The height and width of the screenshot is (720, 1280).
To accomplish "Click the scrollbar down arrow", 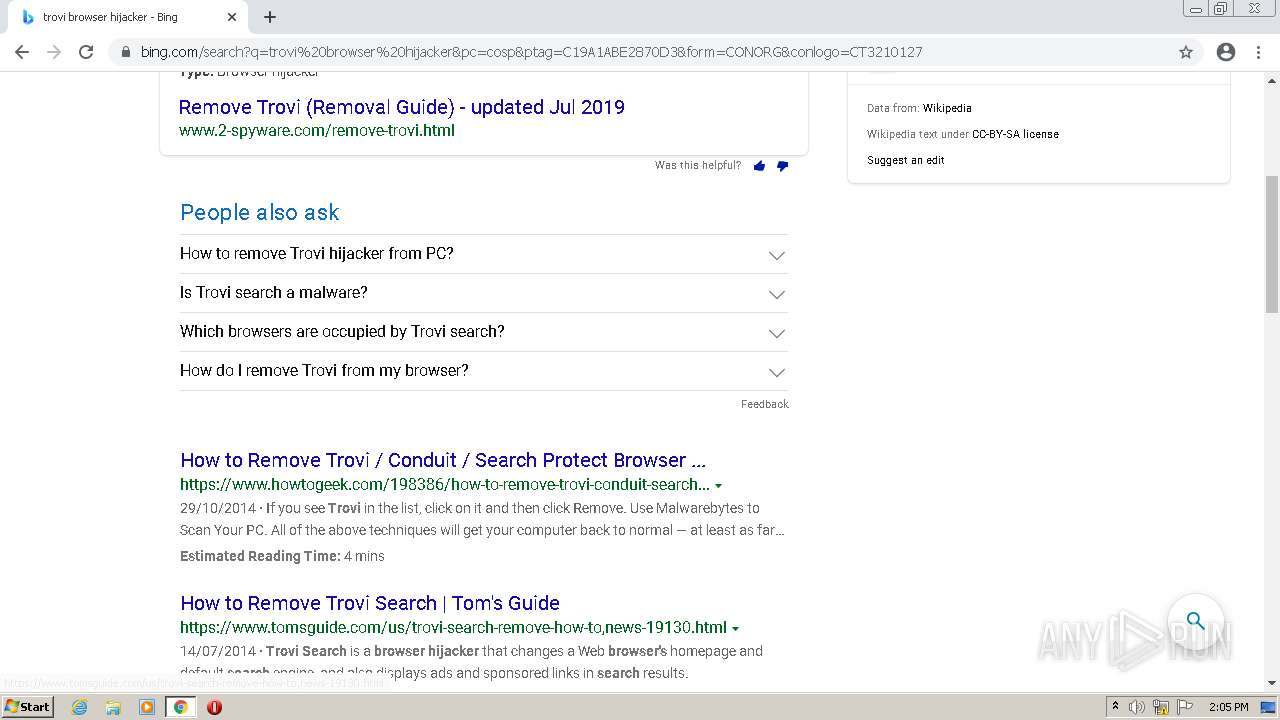I will pos(1272,683).
